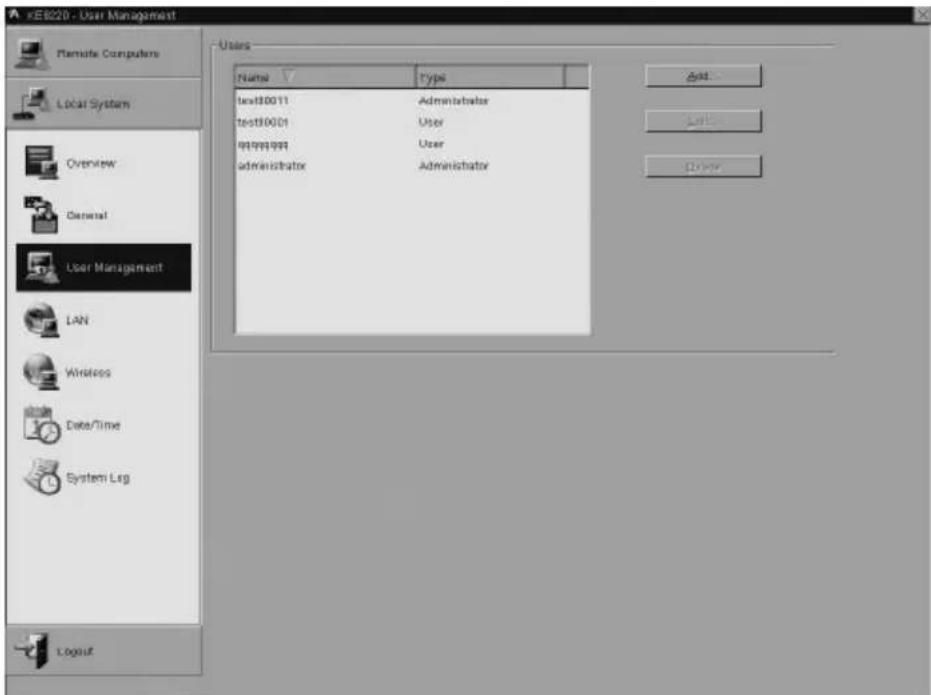Screen dimensions: 931x695
Task: Open the Date/Time menu label
Action: (93, 425)
